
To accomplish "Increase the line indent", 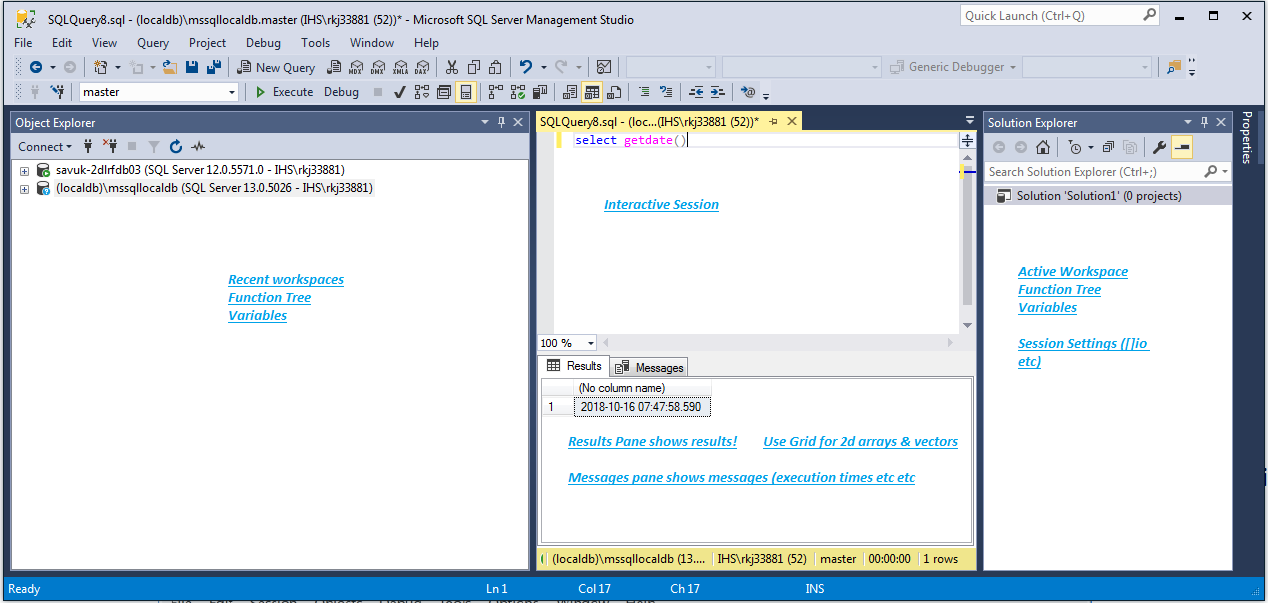I will pos(718,92).
